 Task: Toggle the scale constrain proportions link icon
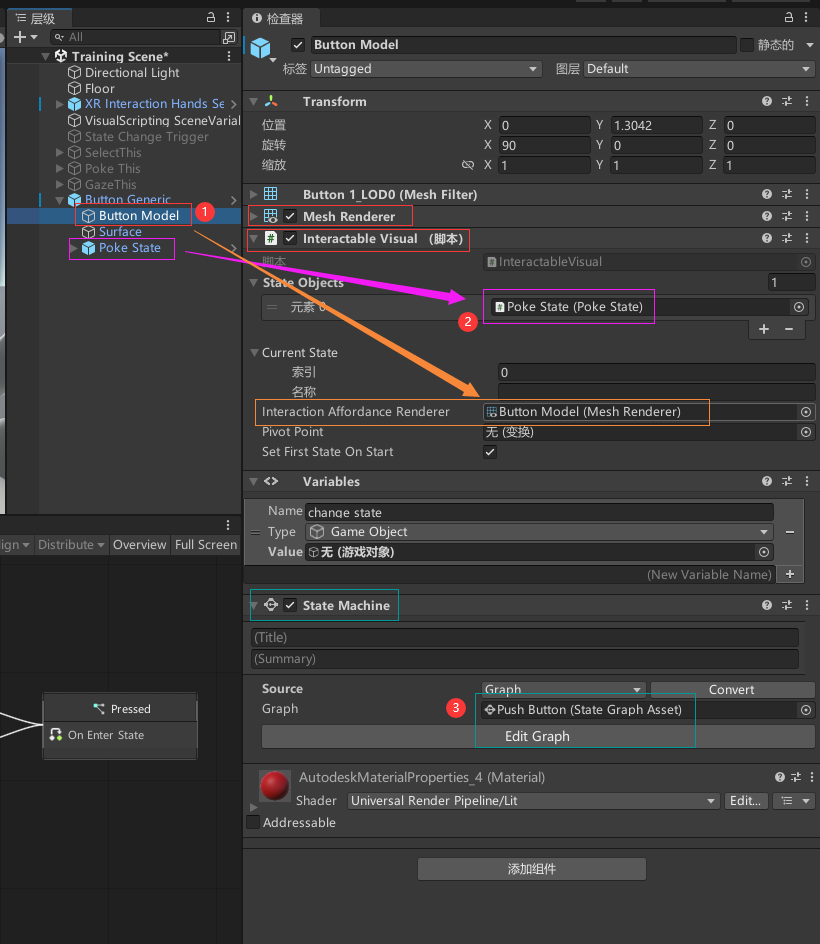tap(467, 165)
